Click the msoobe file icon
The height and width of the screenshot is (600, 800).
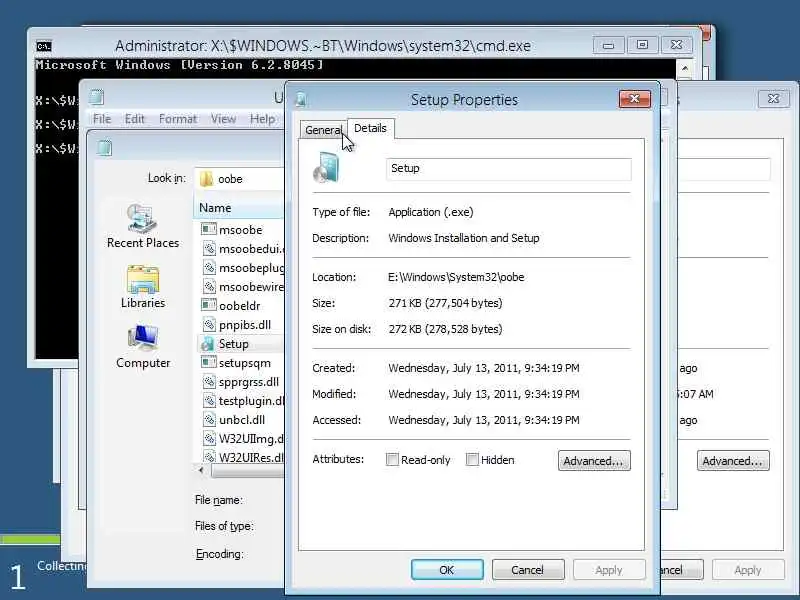208,230
